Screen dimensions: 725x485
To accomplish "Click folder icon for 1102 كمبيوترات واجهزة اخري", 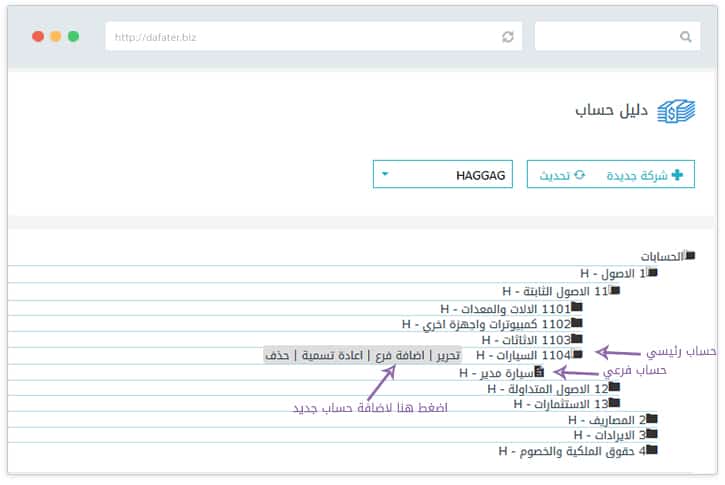I will click(x=576, y=324).
